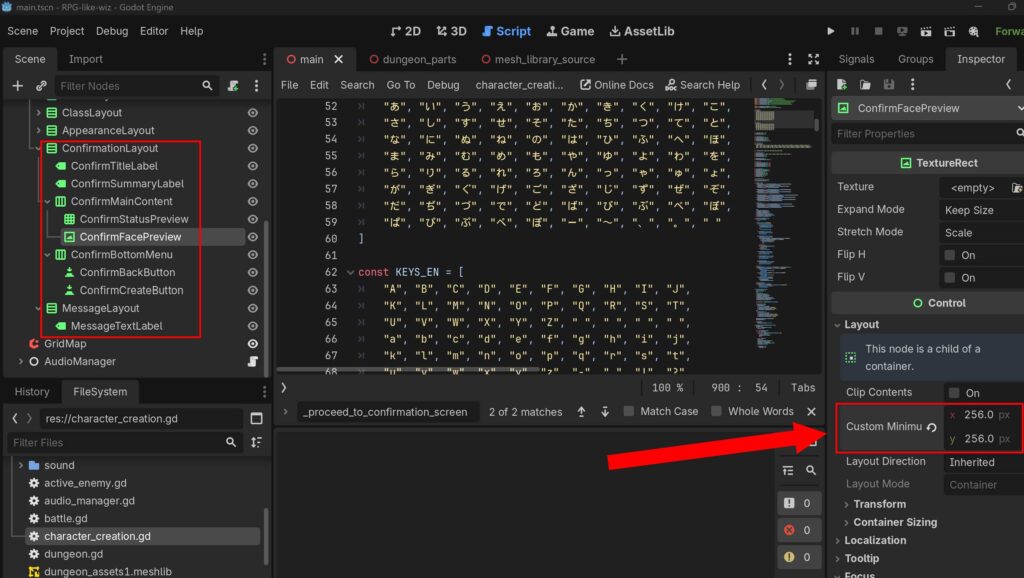Reset Custom Minimum Size value

[932, 427]
